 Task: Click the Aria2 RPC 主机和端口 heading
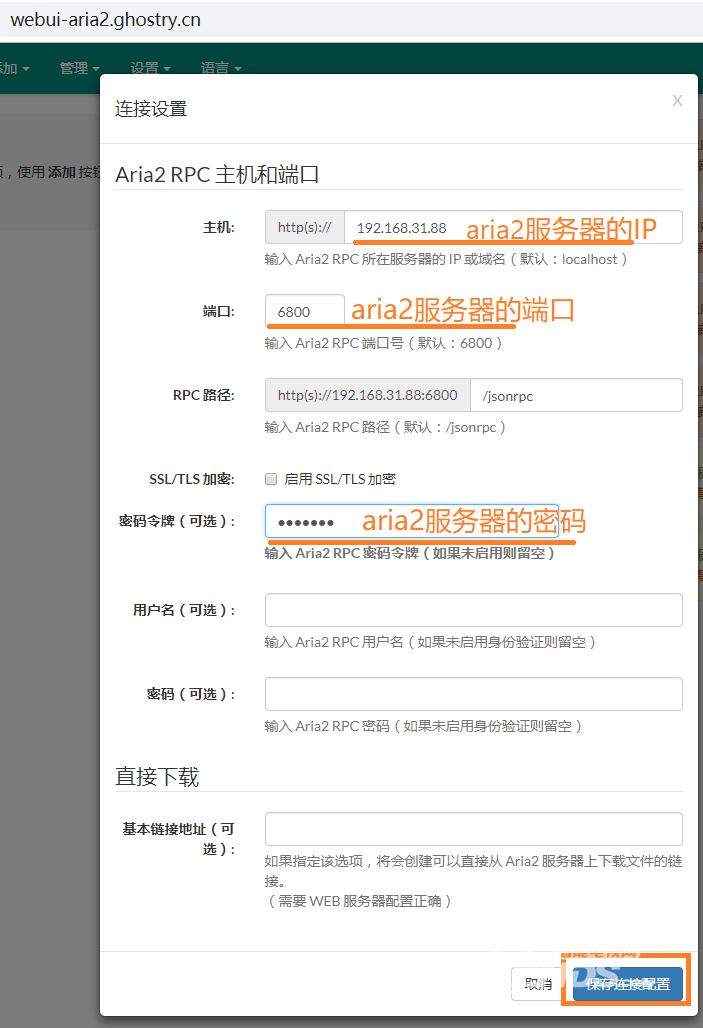tap(217, 174)
